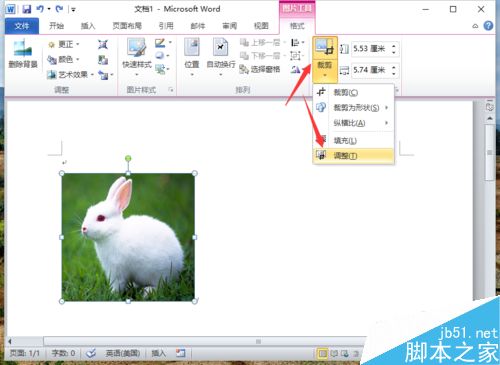This screenshot has height=365, width=500.
Task: Open the Customize Quick Access Toolbar dropdown
Action: 73,10
